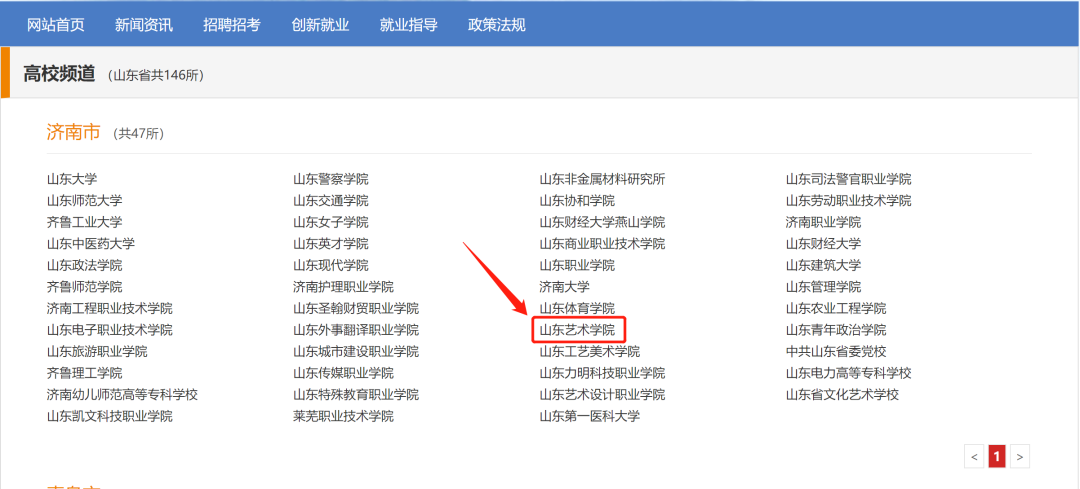This screenshot has height=489, width=1080.
Task: Open 中共山东省委党校 link
Action: (x=836, y=352)
